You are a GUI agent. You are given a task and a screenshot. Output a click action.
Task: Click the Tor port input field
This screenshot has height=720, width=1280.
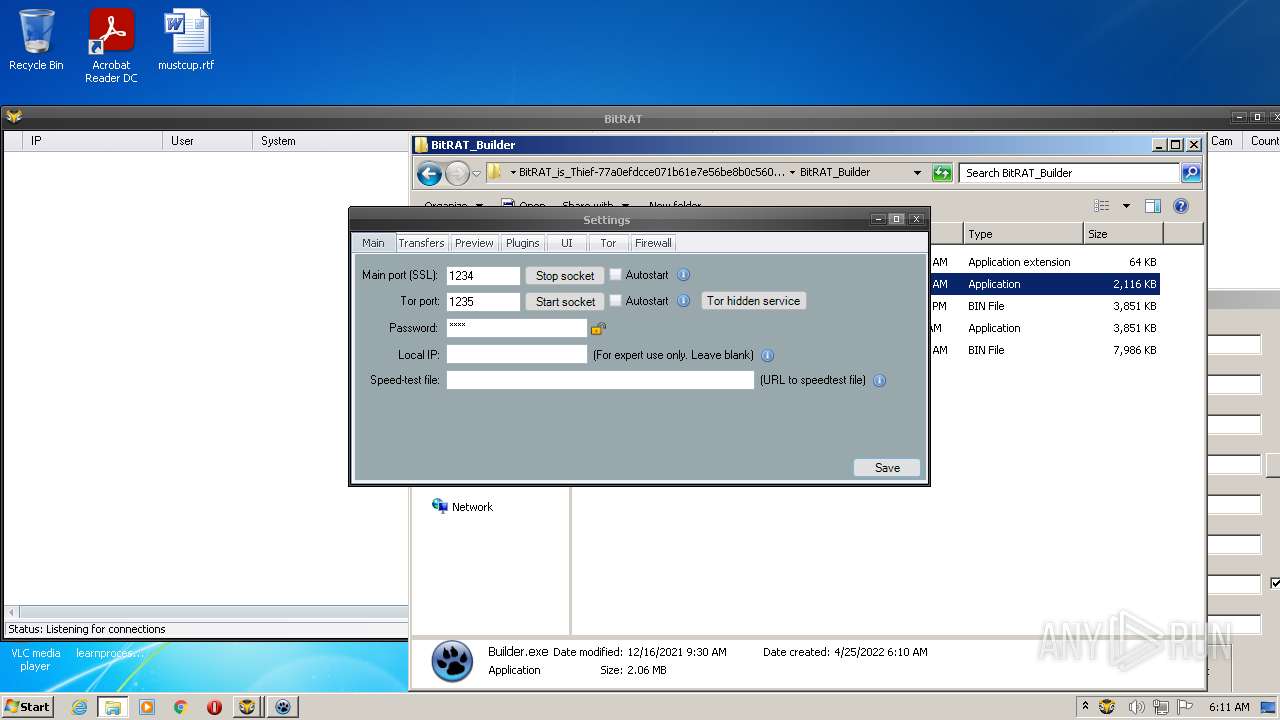pyautogui.click(x=483, y=301)
